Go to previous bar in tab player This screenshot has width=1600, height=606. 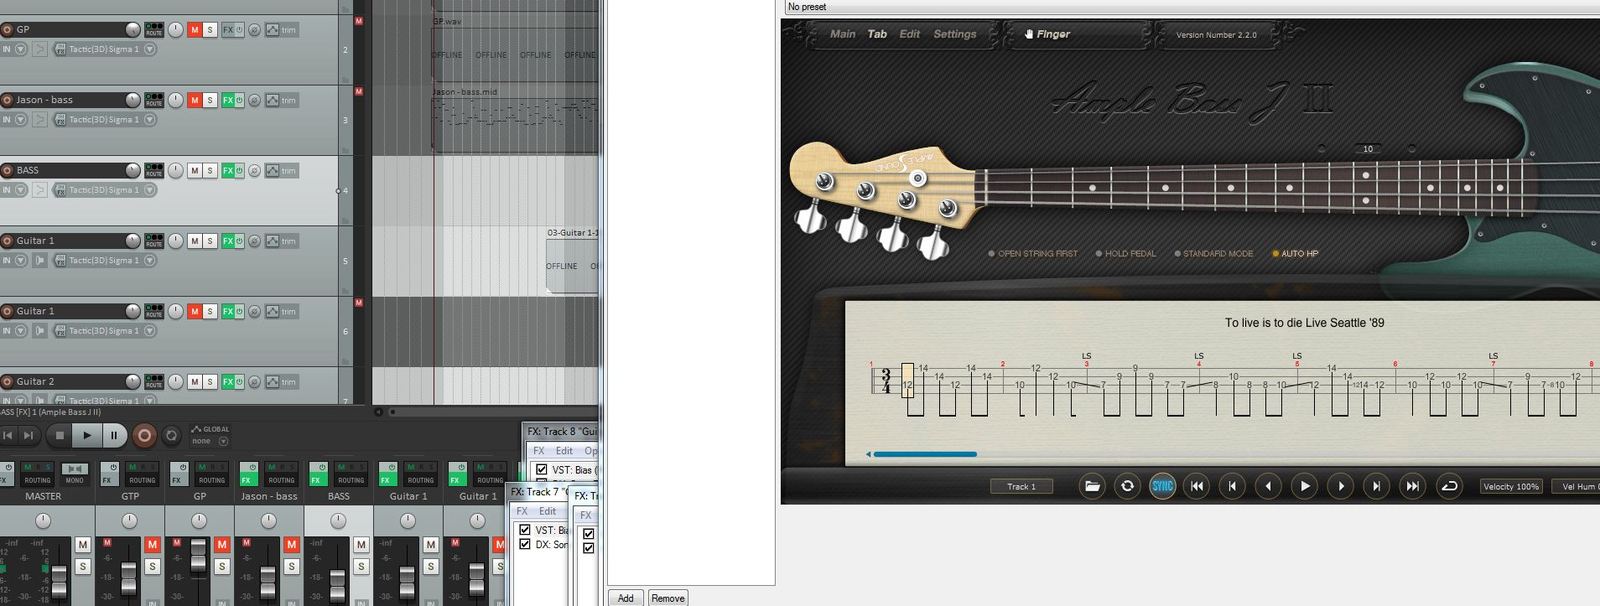point(1232,486)
